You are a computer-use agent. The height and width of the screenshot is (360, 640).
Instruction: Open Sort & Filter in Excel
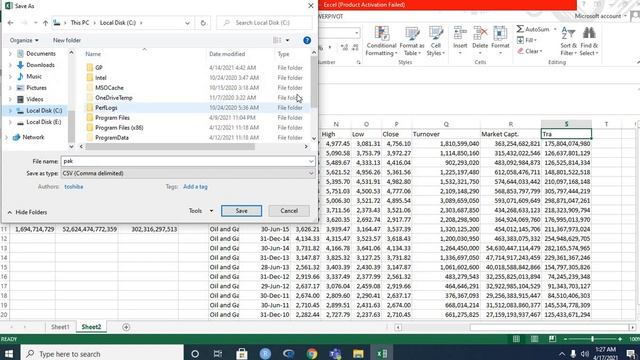point(569,41)
